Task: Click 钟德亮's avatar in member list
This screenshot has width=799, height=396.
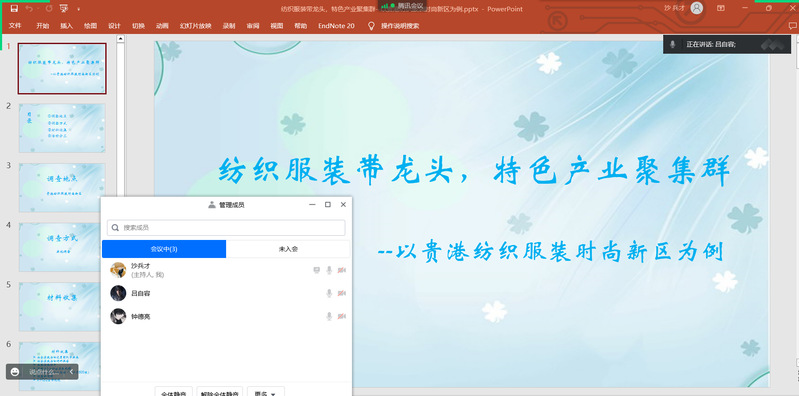Action: pyautogui.click(x=118, y=316)
